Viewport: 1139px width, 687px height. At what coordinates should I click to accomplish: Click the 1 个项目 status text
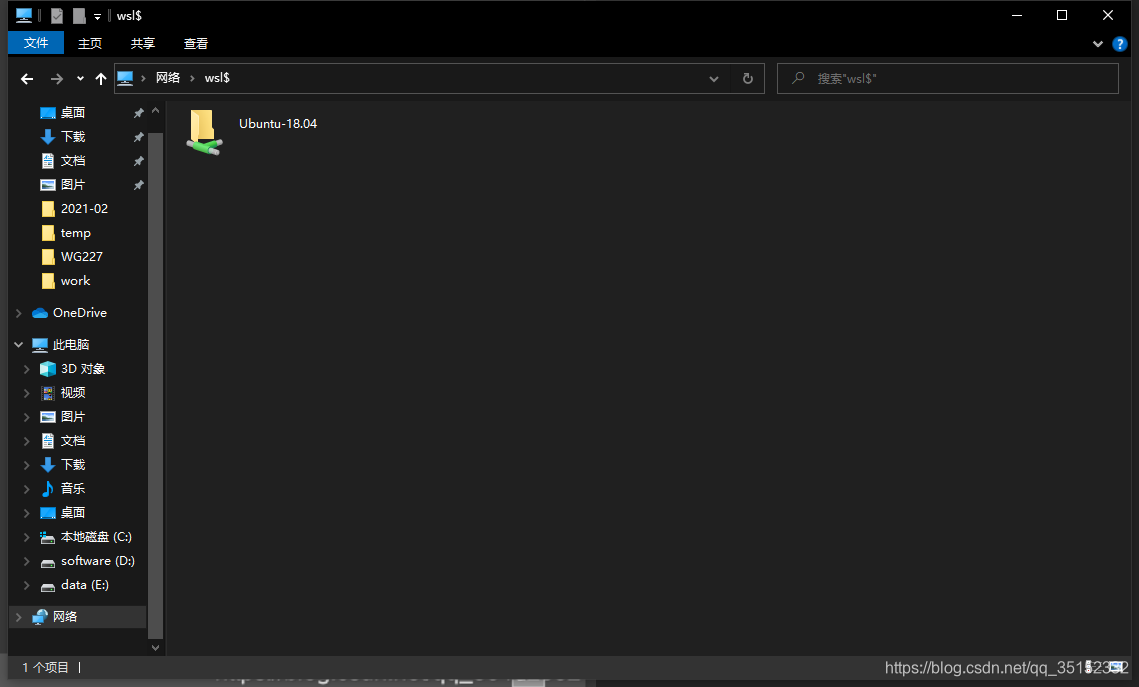pos(45,667)
